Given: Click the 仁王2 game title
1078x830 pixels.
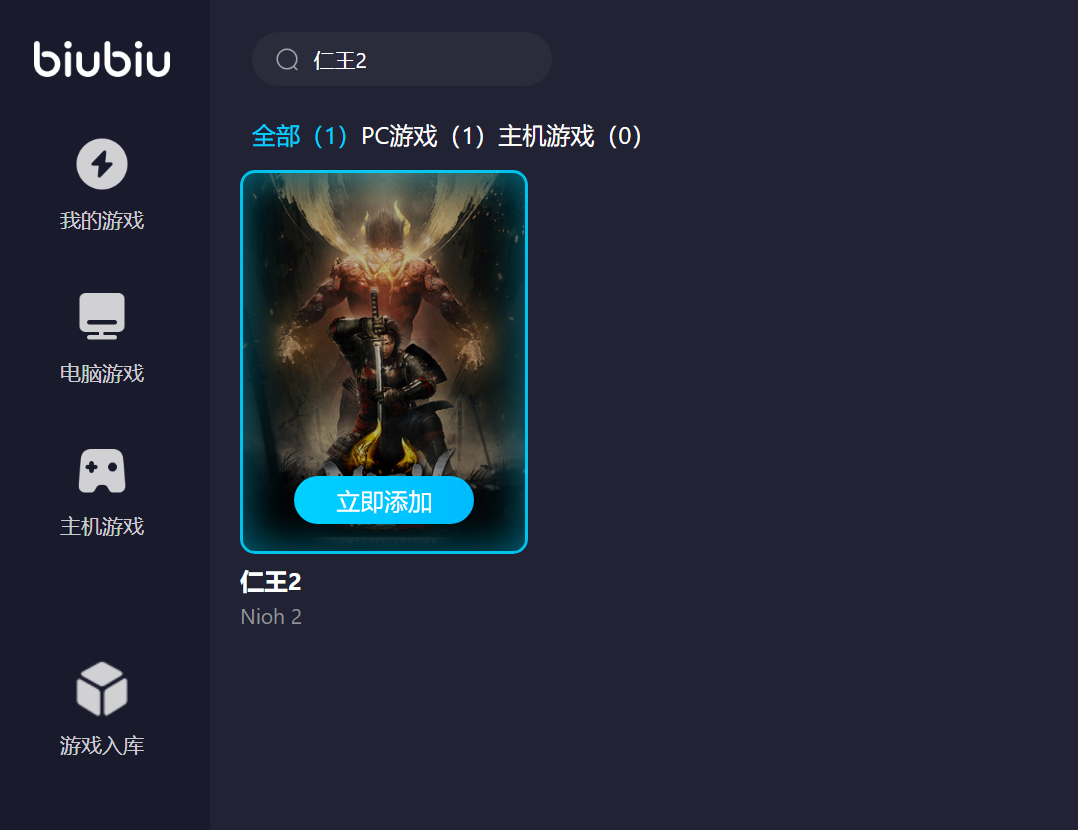Looking at the screenshot, I should (271, 582).
